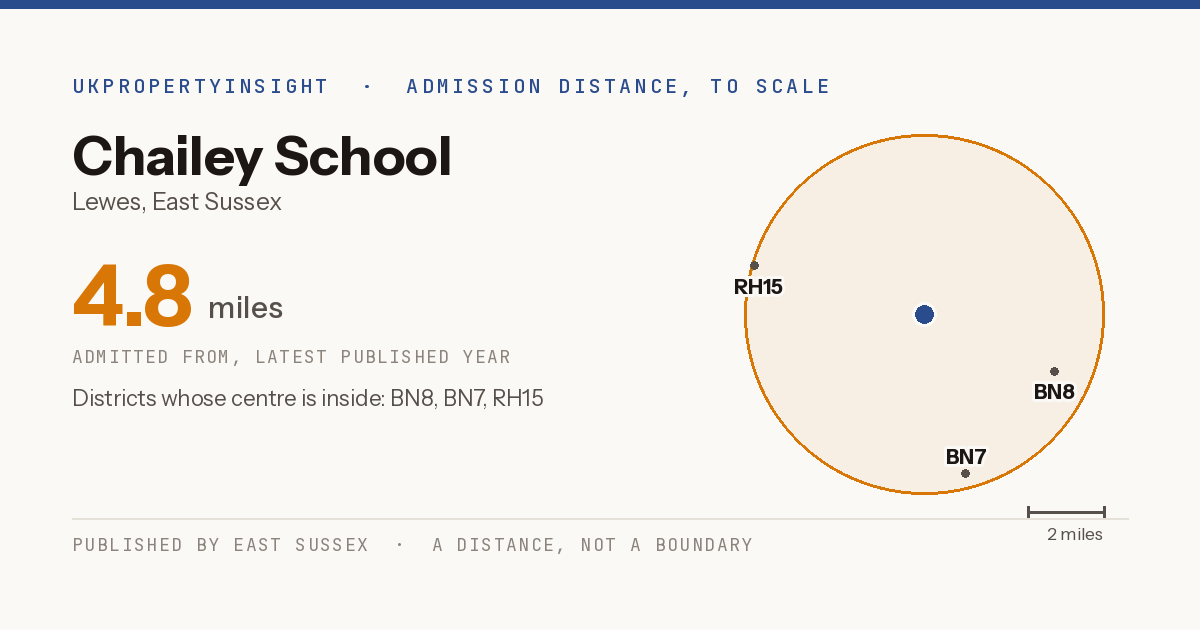The height and width of the screenshot is (630, 1200).
Task: Click the Chailey School heading
Action: click(262, 157)
